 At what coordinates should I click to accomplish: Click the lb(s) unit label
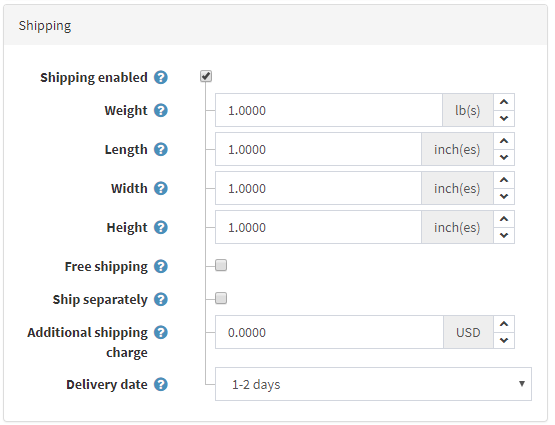[468, 110]
